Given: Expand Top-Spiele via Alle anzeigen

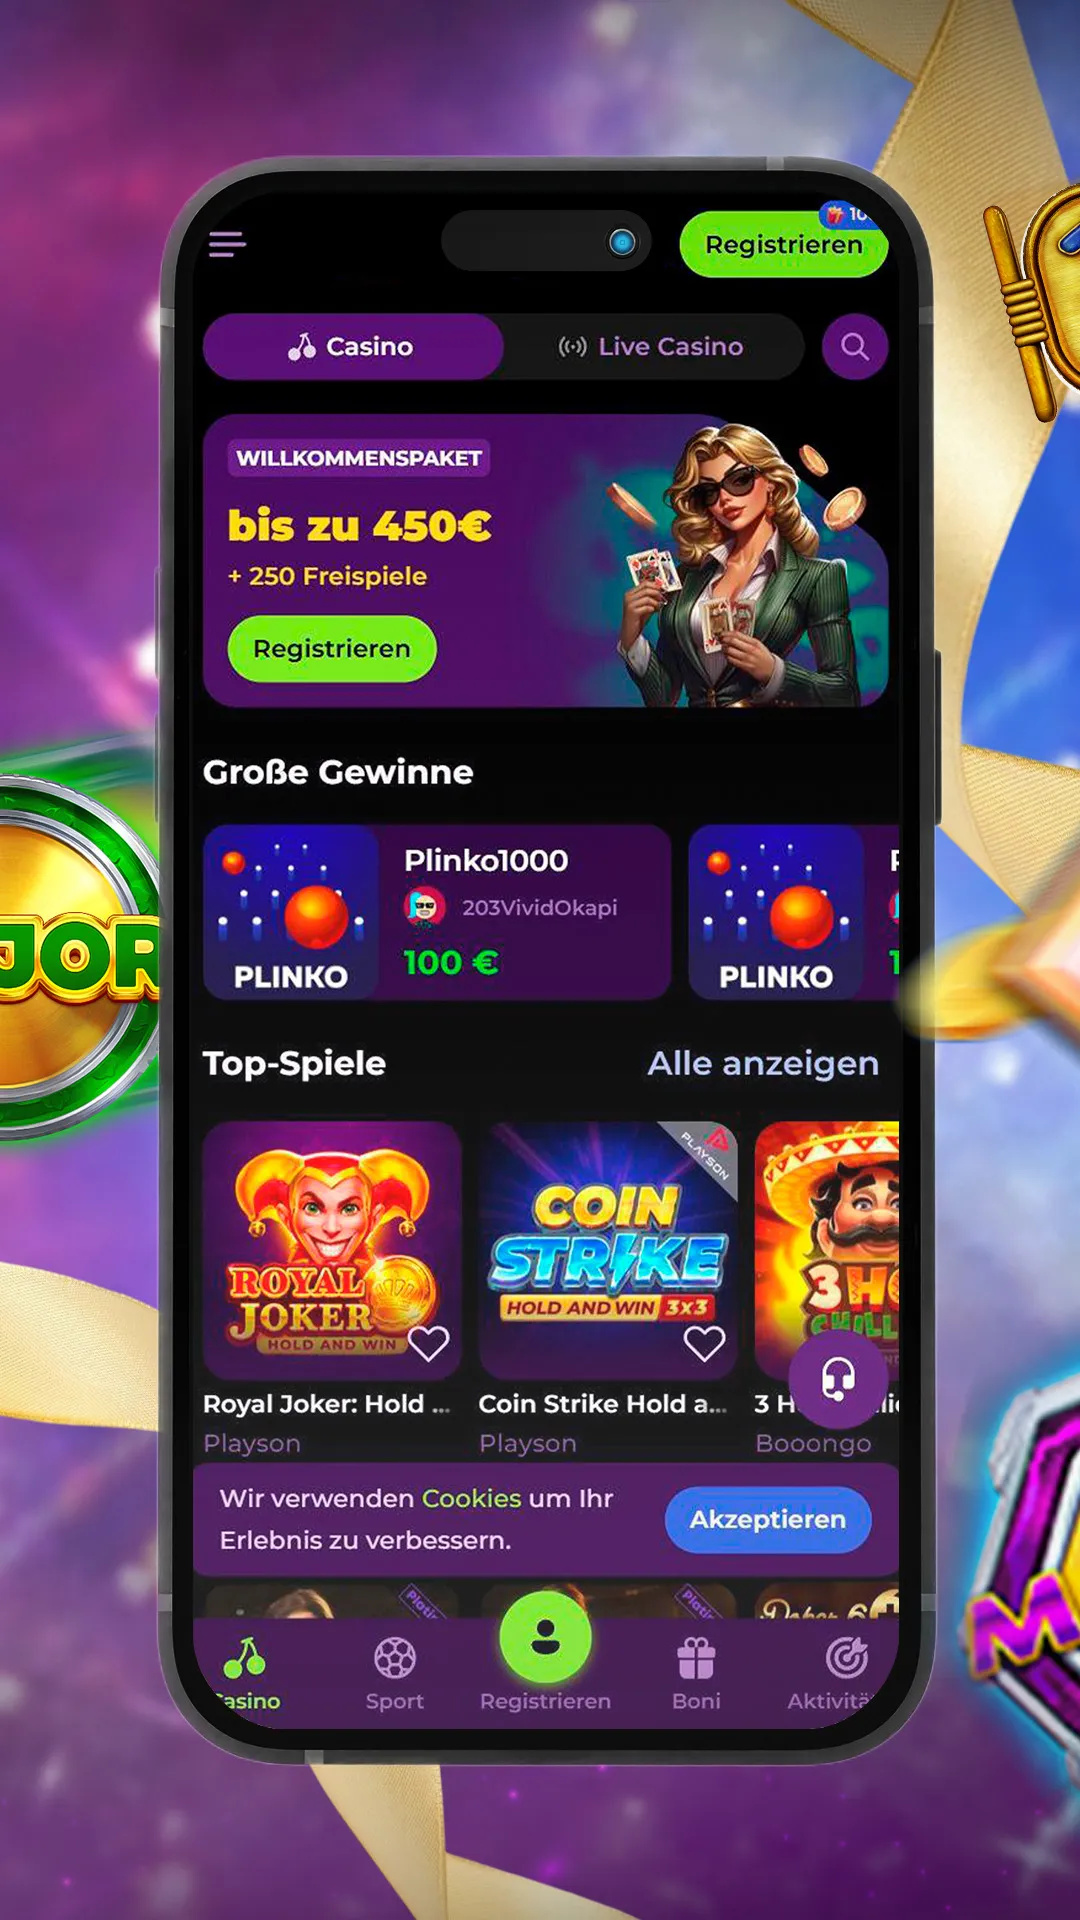Looking at the screenshot, I should tap(763, 1063).
